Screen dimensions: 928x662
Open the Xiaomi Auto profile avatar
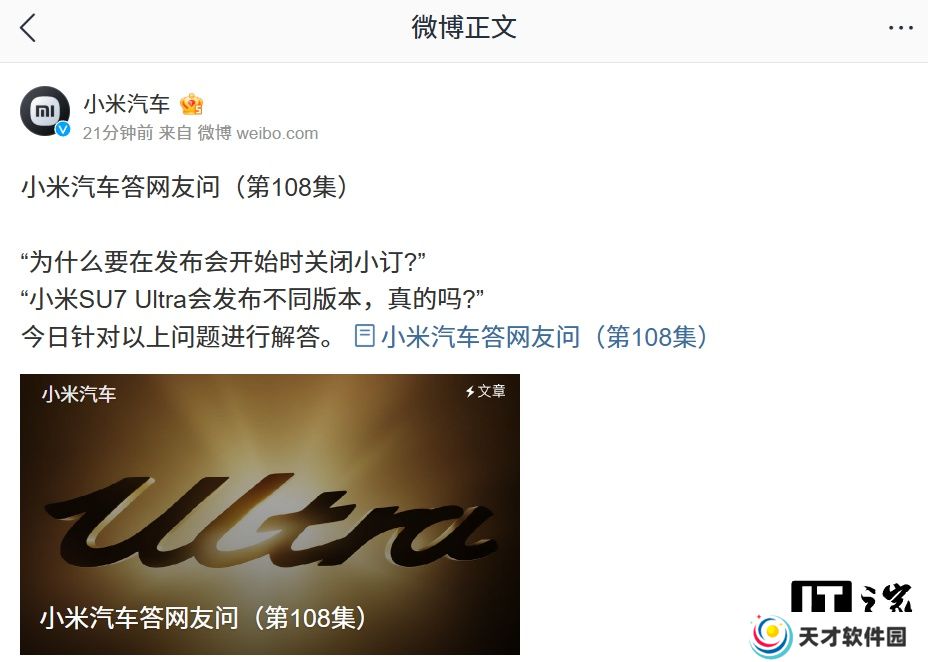pyautogui.click(x=45, y=111)
